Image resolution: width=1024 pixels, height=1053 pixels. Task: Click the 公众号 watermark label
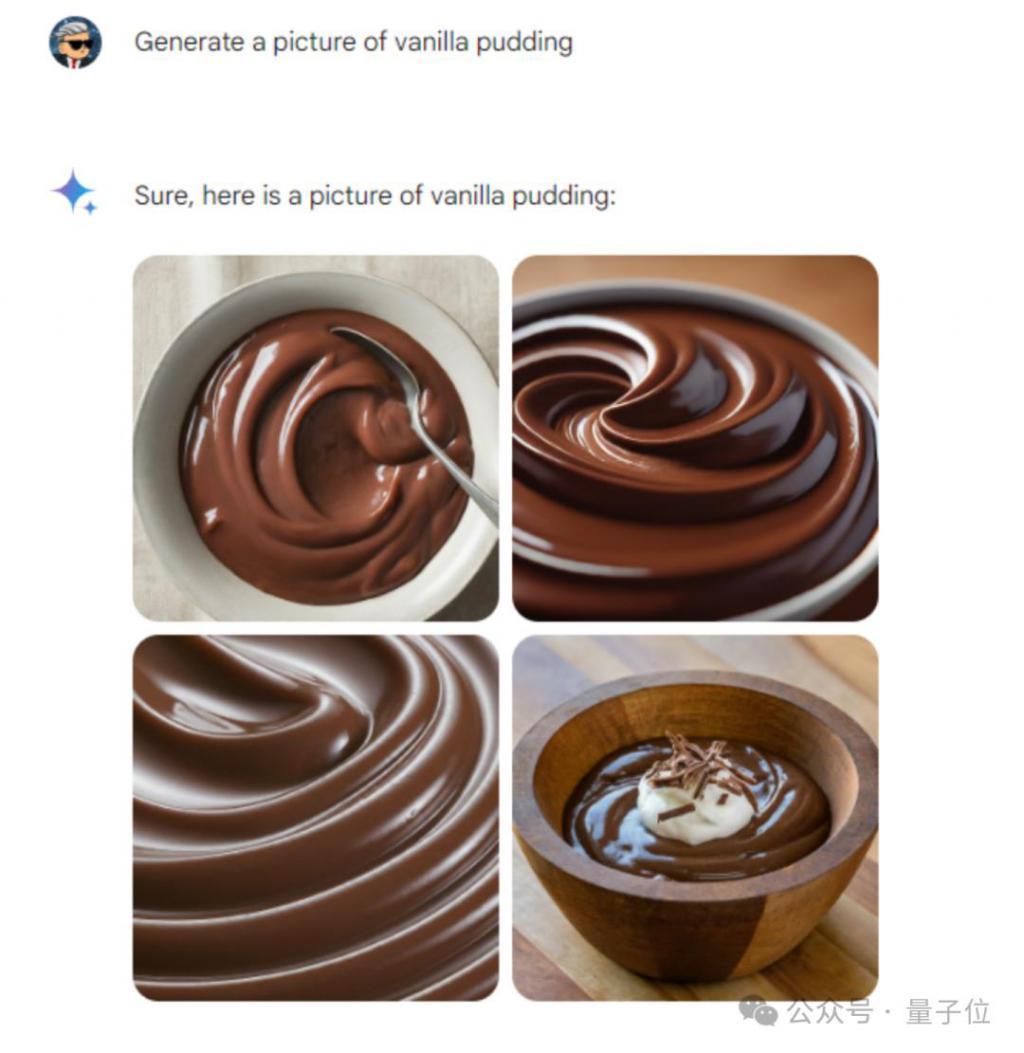pyautogui.click(x=830, y=1011)
